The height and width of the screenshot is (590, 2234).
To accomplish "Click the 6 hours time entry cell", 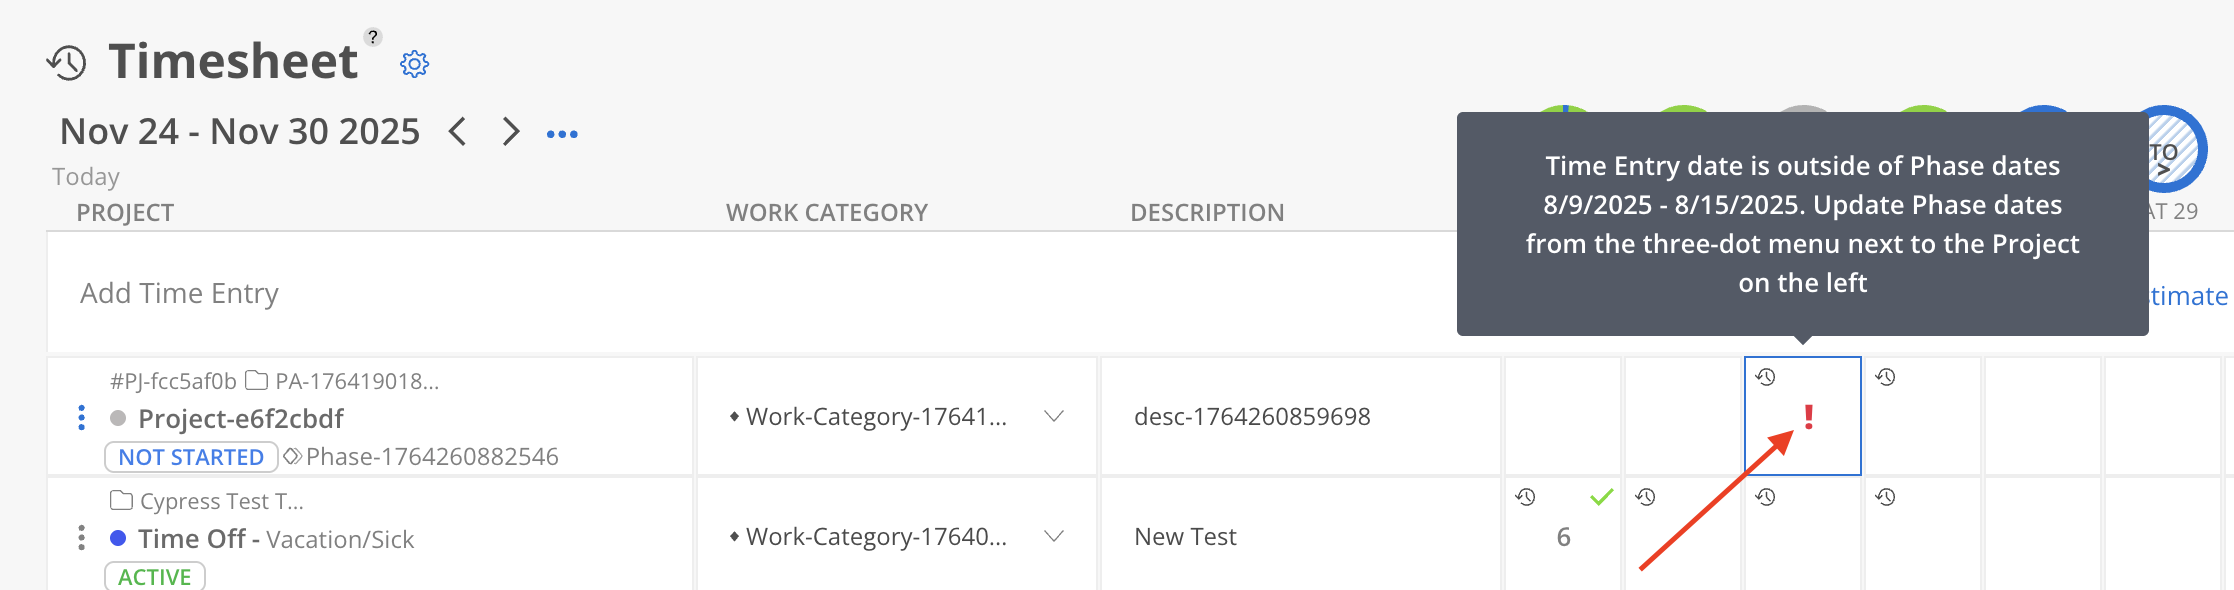I will click(x=1563, y=538).
